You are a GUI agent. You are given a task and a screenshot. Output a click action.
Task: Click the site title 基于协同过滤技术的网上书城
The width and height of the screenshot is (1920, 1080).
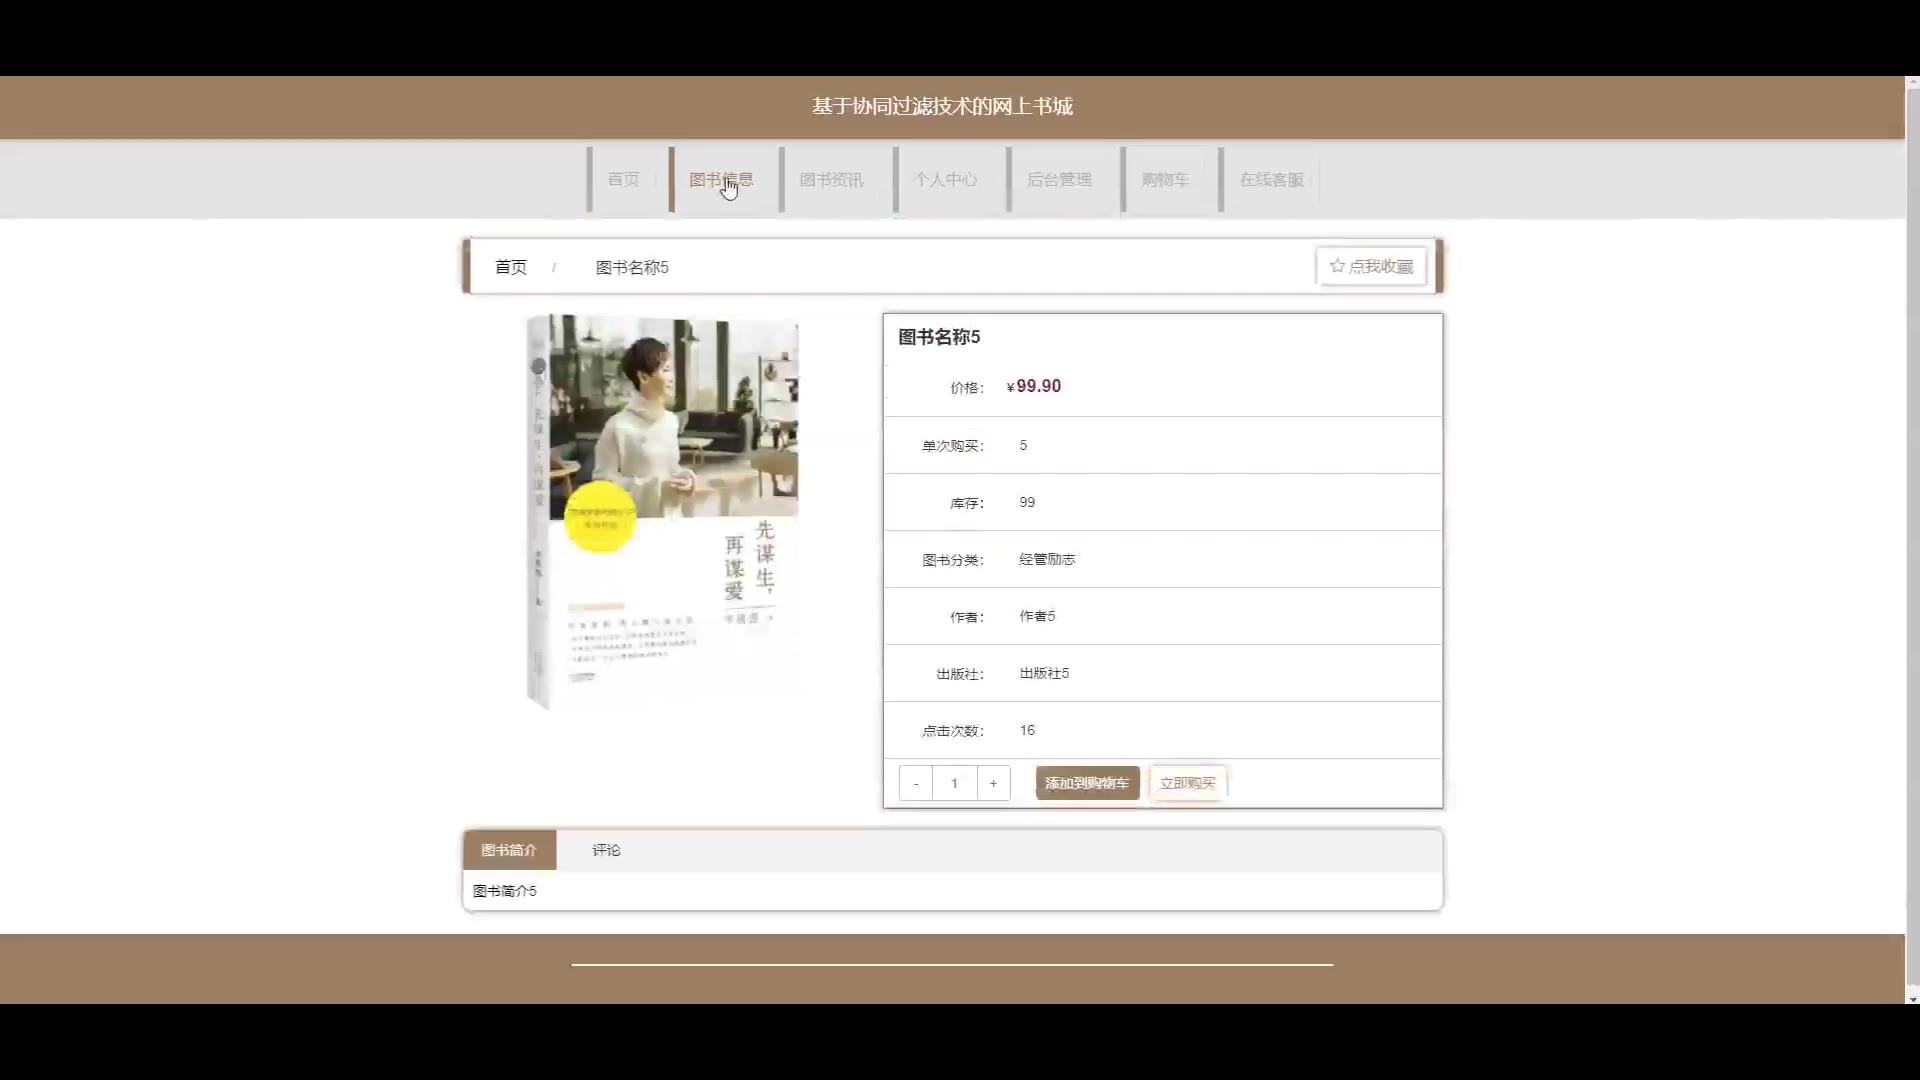(942, 106)
